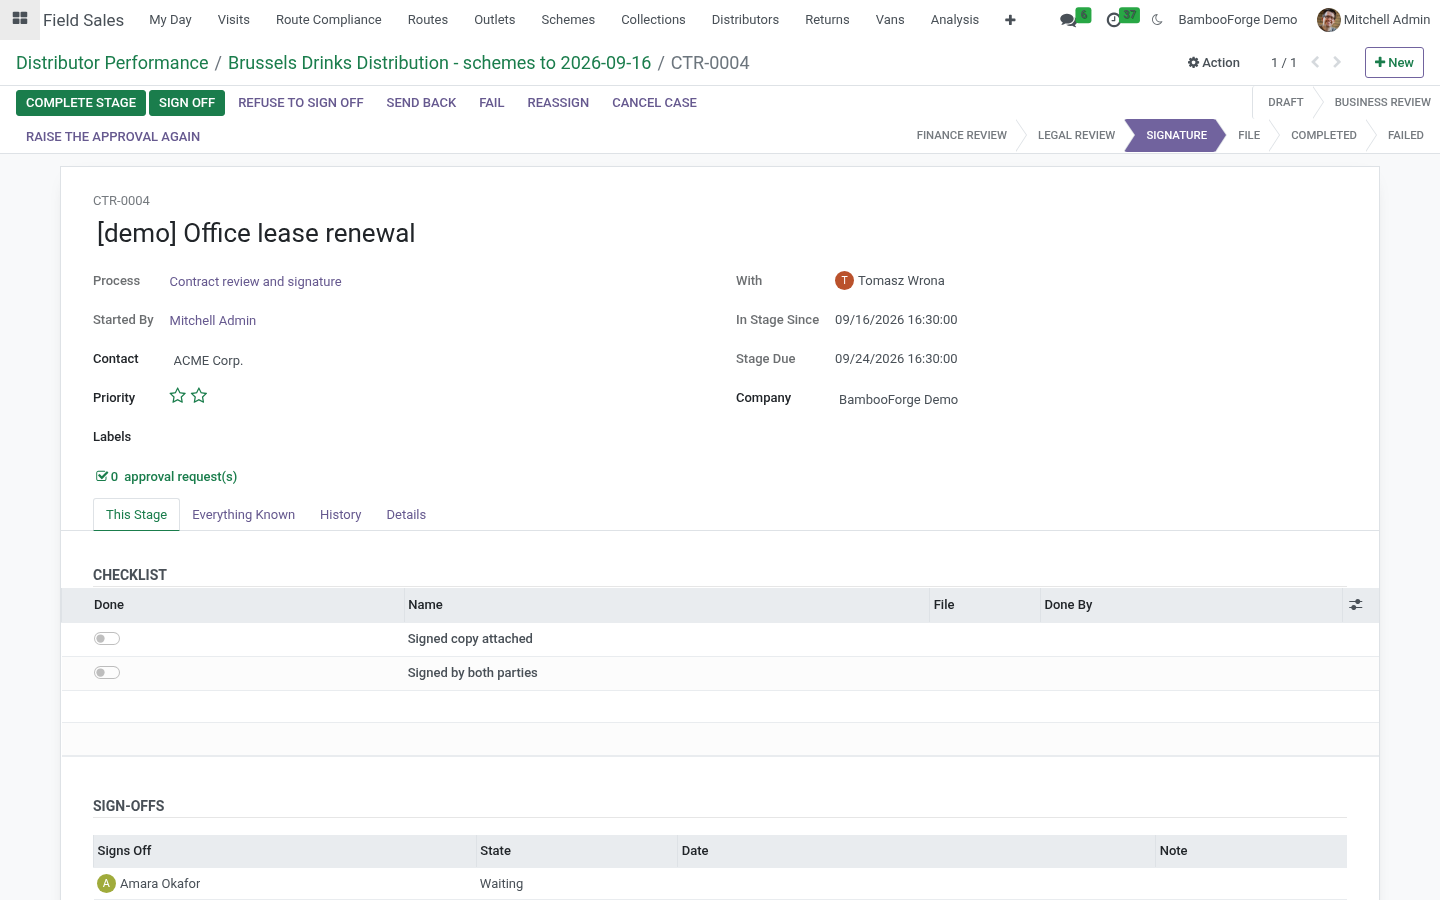Toggle 'Signed copy attached' checklist item
The height and width of the screenshot is (900, 1440).
coord(107,639)
